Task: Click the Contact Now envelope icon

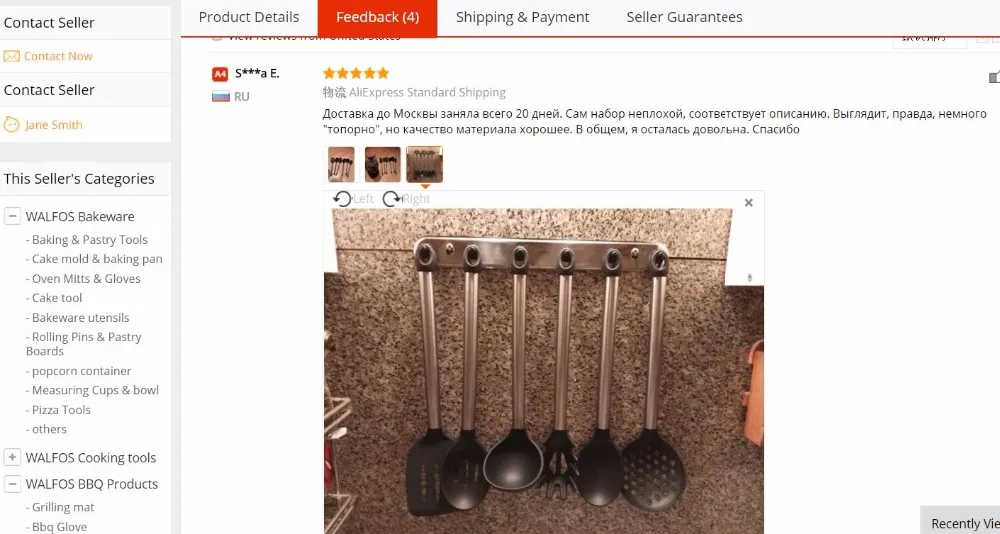Action: coord(11,56)
